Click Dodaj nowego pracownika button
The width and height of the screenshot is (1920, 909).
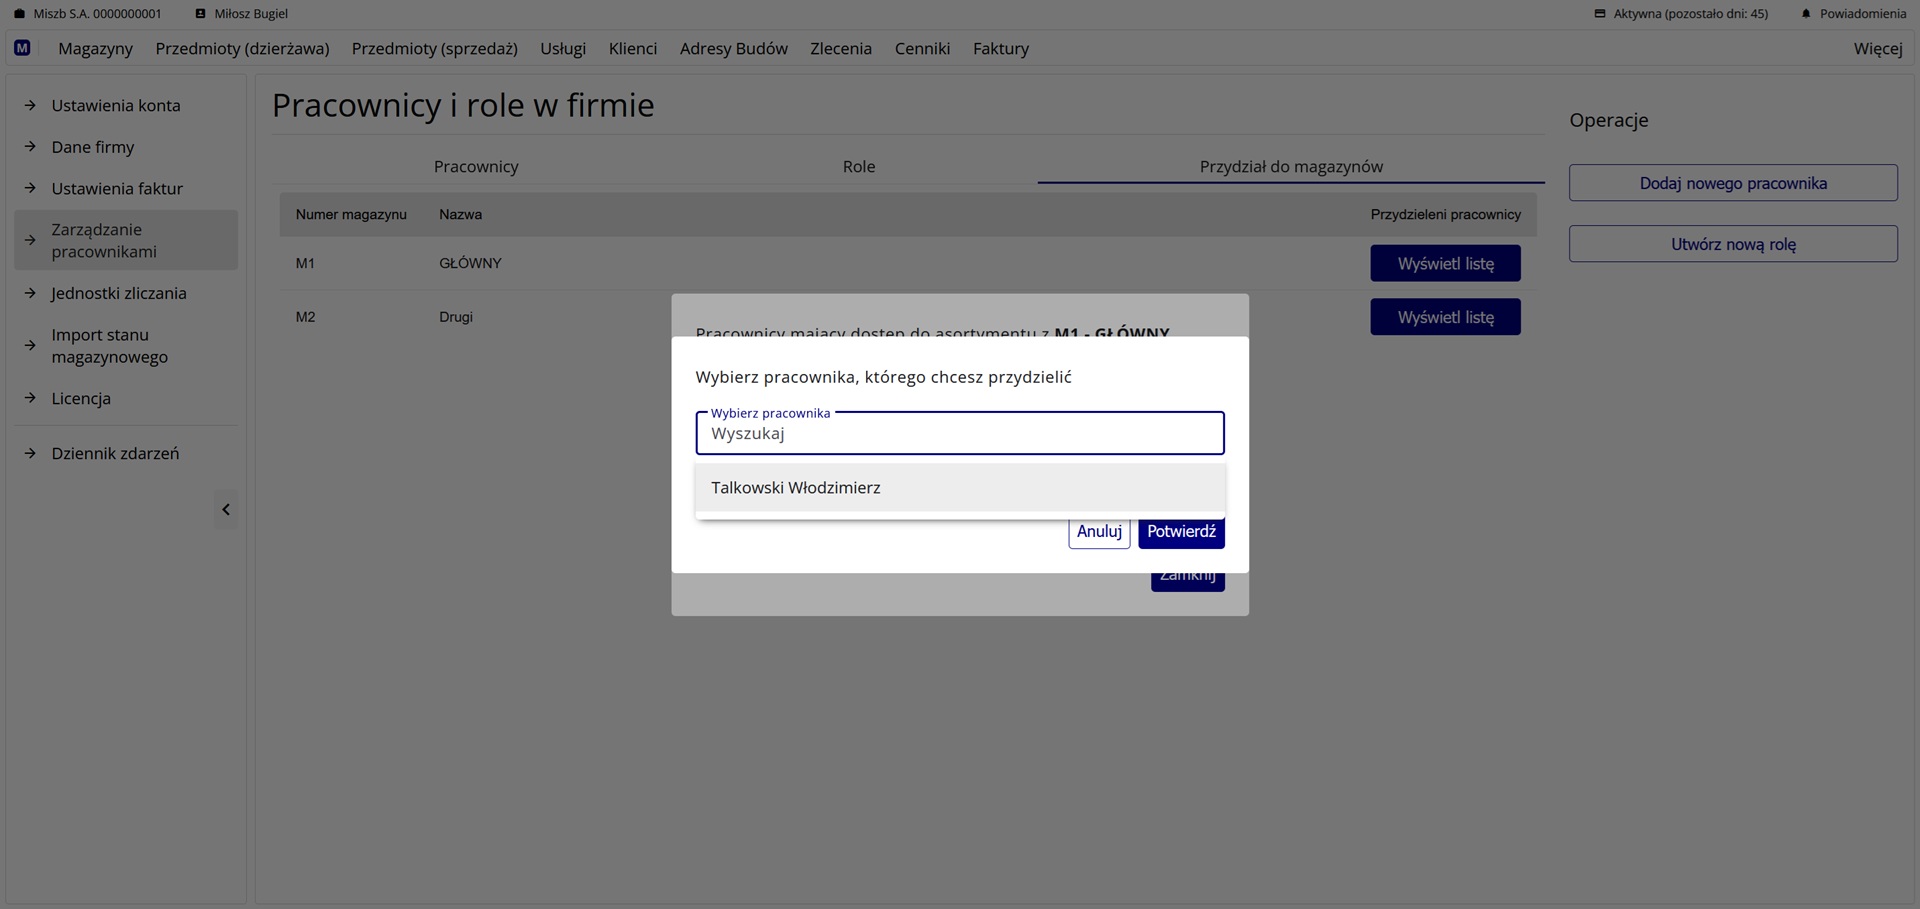click(x=1732, y=183)
